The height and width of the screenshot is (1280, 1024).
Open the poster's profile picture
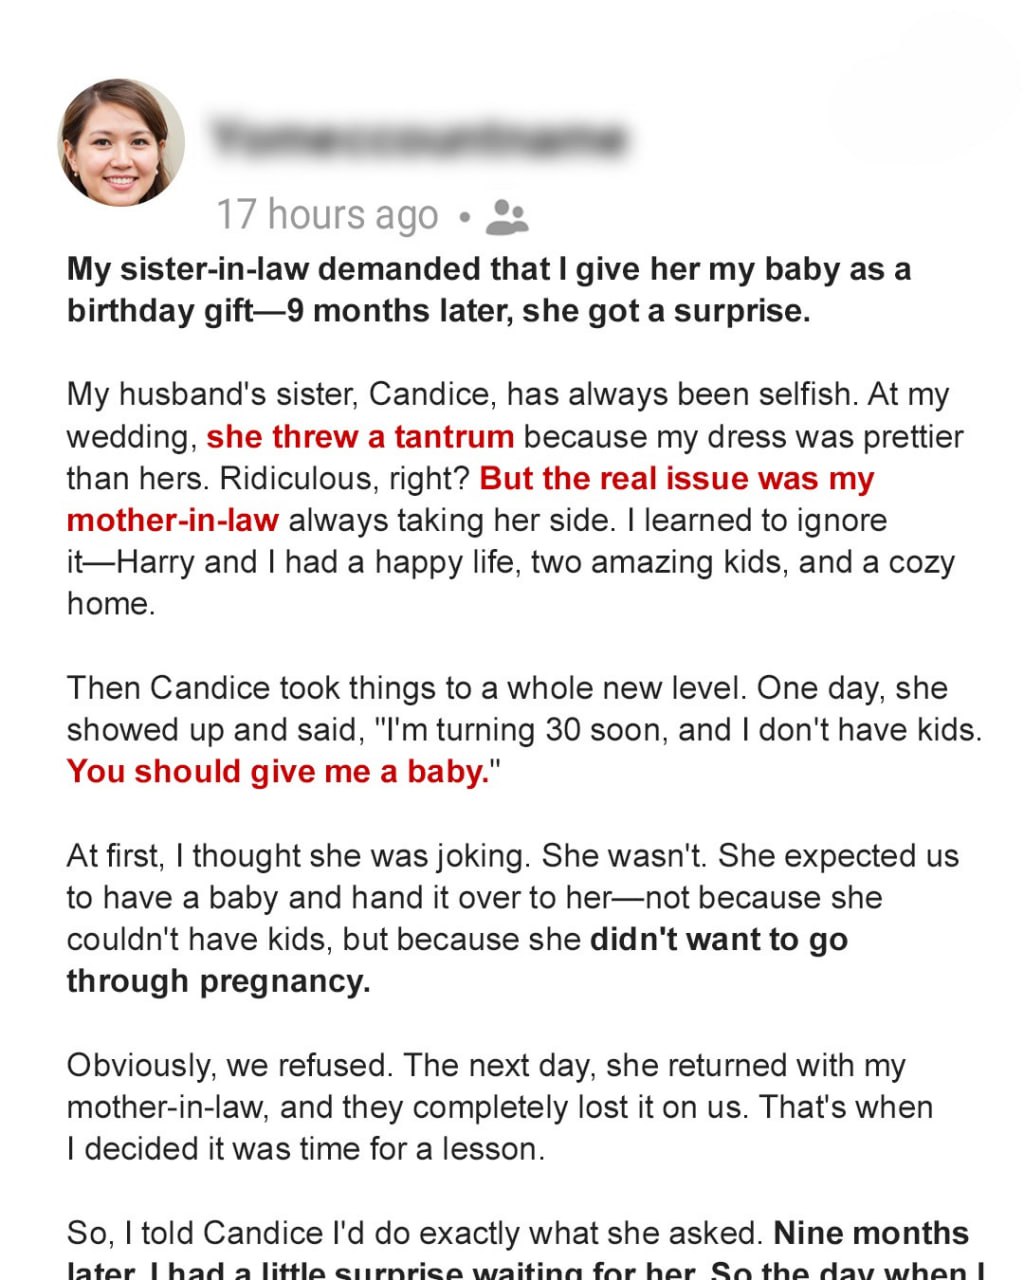tap(121, 142)
